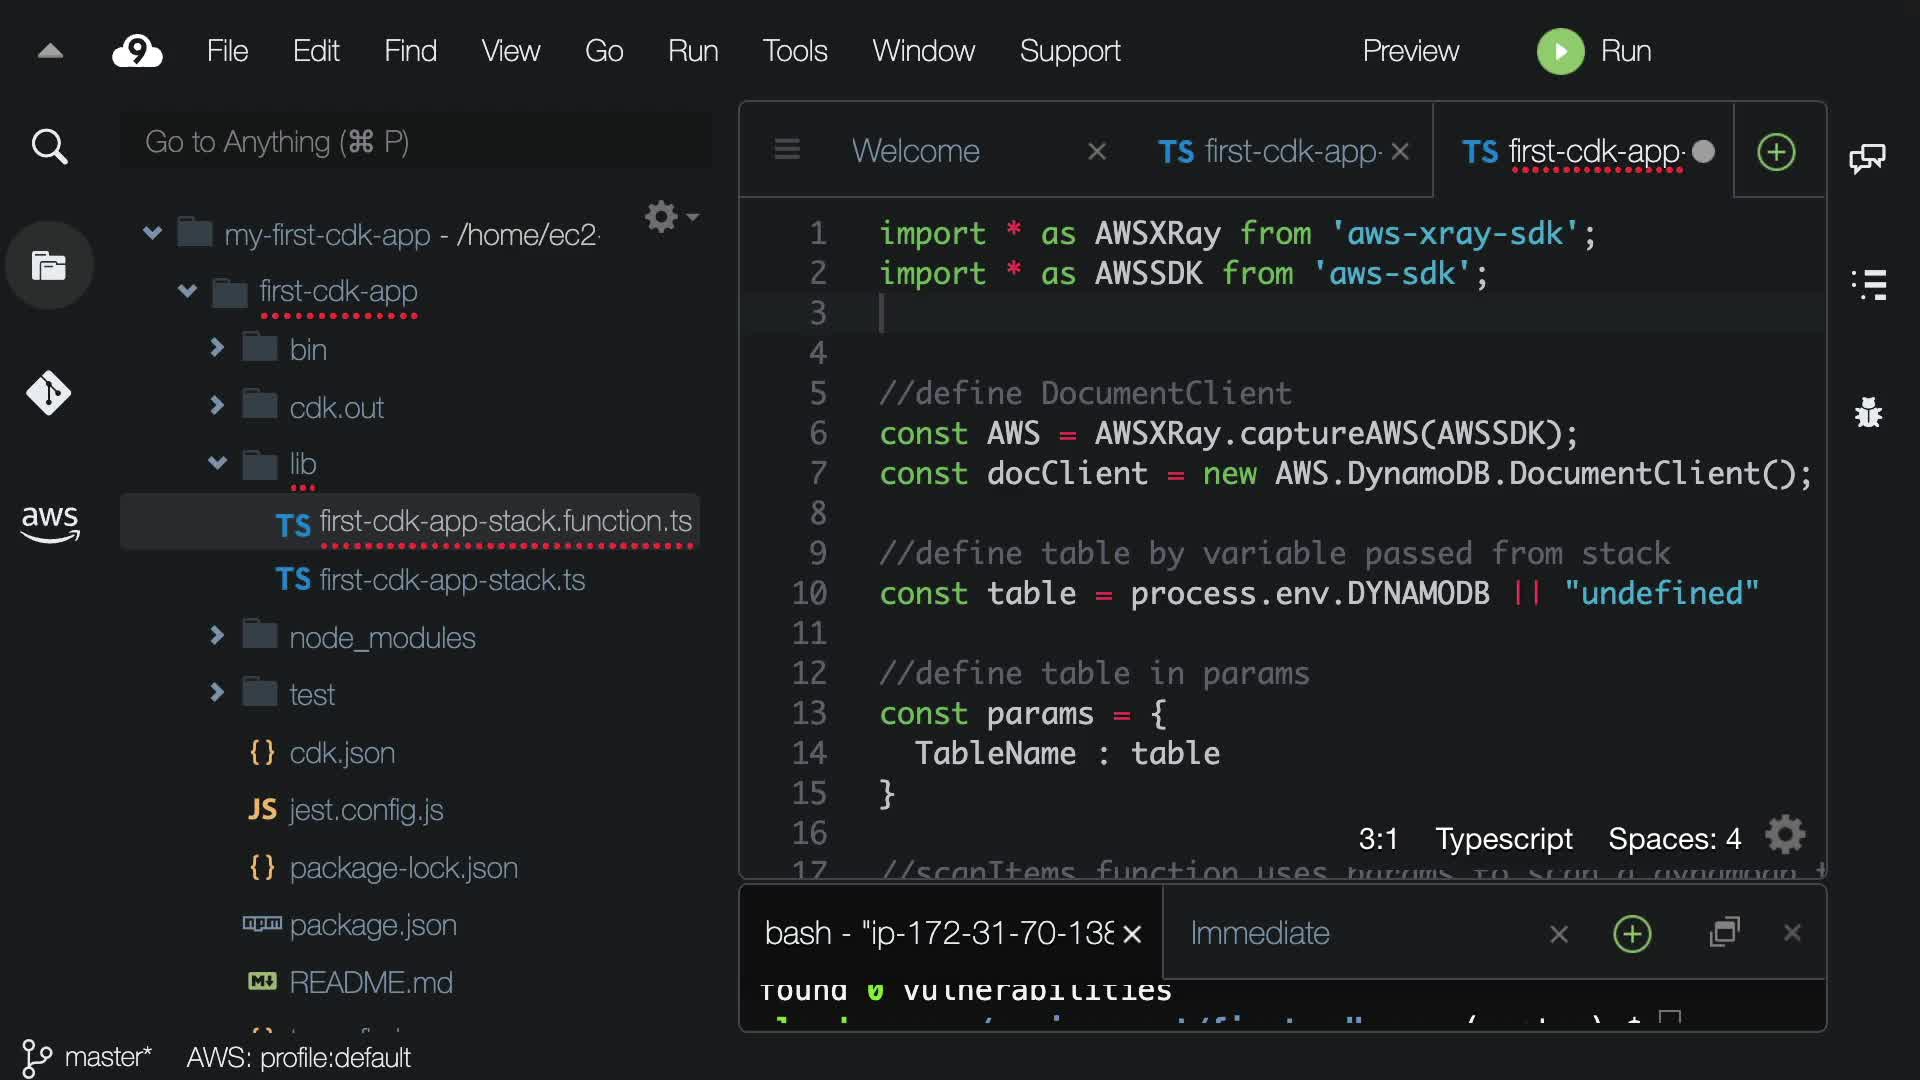Open the search icon in left sidebar
The height and width of the screenshot is (1080, 1920).
(49, 147)
